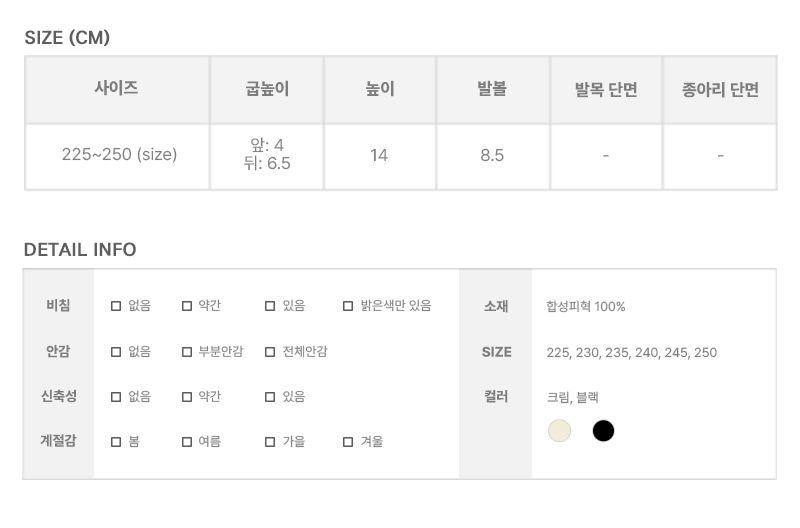This screenshot has height=528, width=800.
Task: Check the 없음 box in 신축성 row
Action: 116,397
